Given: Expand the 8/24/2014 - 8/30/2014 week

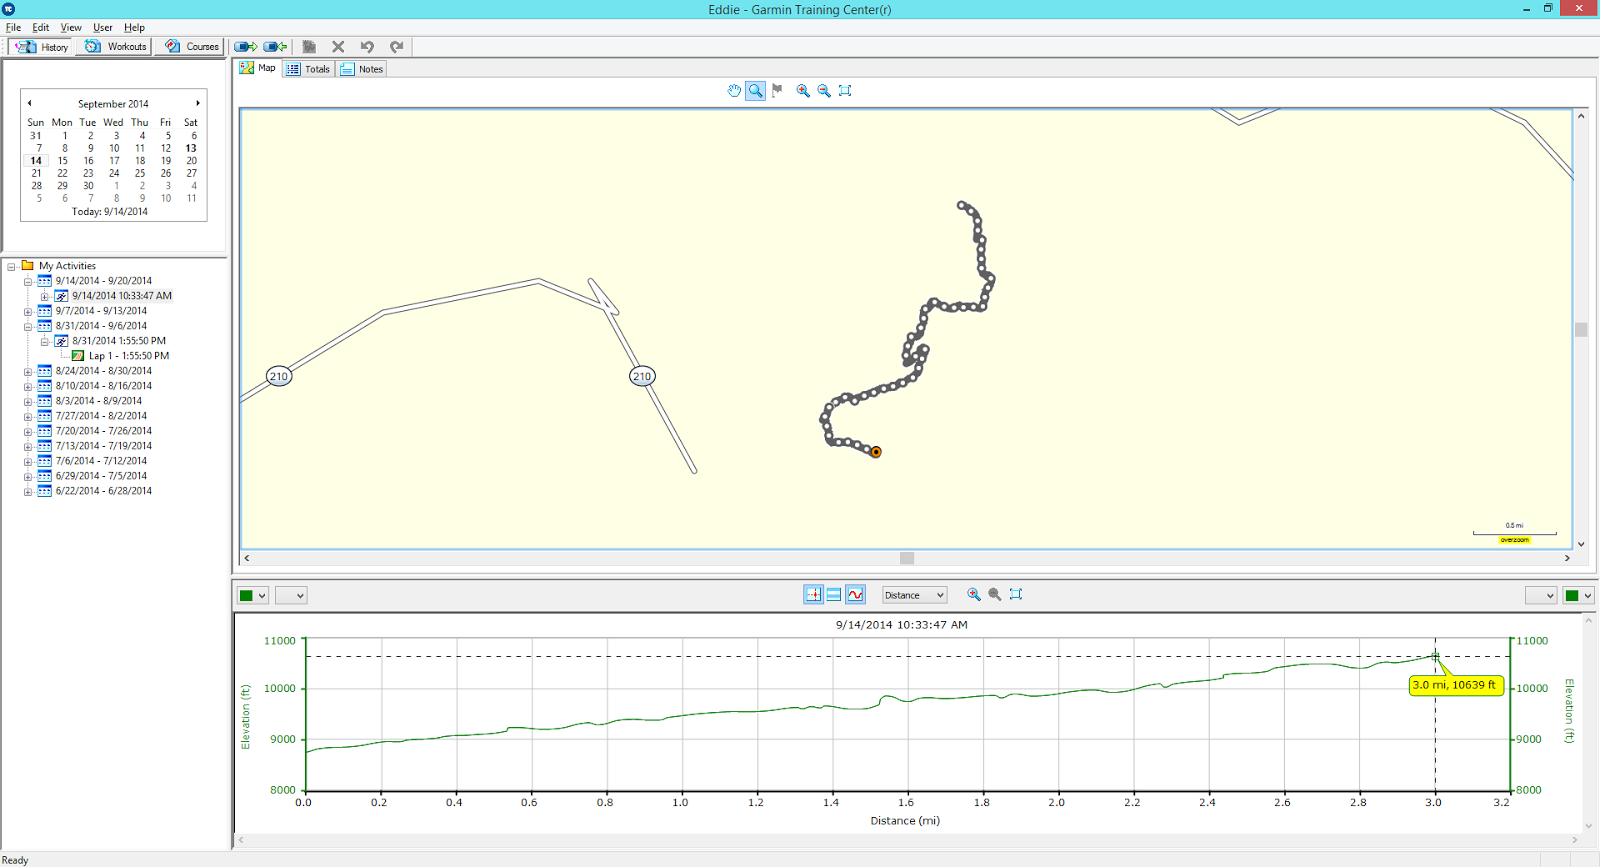Looking at the screenshot, I should [x=28, y=372].
